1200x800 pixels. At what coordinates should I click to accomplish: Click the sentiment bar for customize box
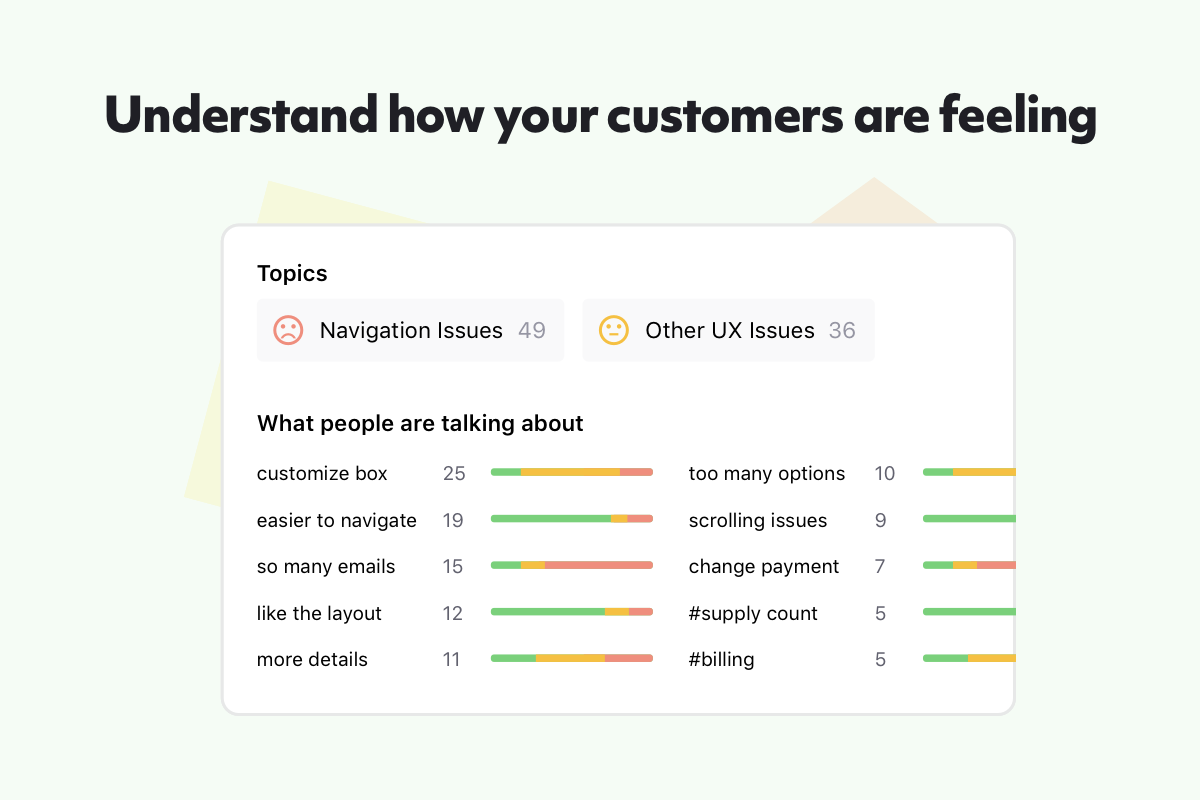[572, 472]
